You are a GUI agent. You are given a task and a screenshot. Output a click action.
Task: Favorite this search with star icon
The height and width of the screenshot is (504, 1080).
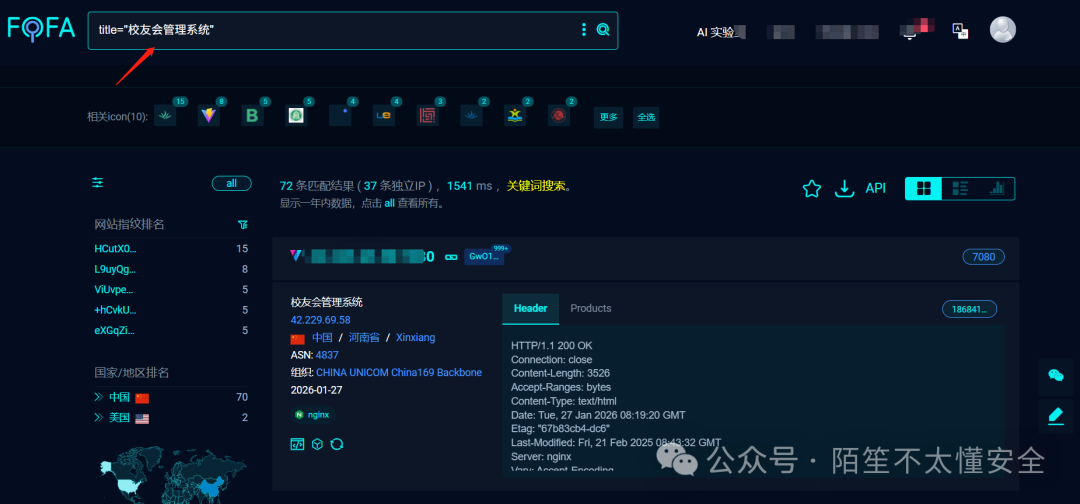coord(812,189)
